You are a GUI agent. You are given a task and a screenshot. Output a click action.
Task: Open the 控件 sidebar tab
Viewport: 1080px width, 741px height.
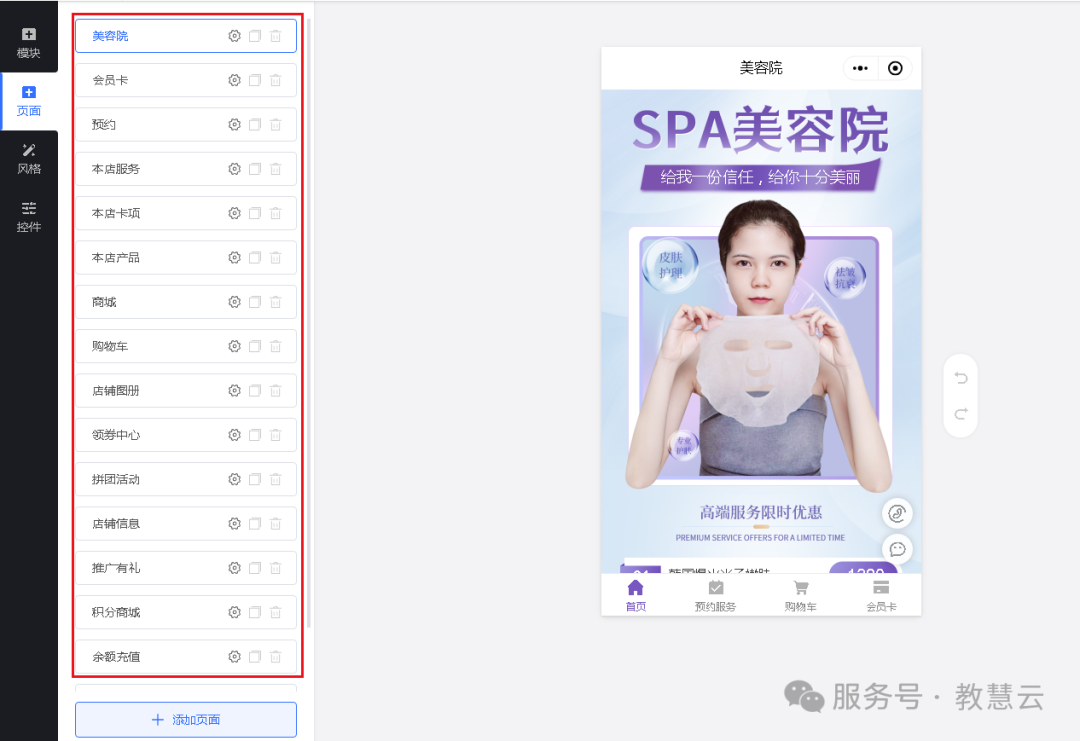[x=29, y=217]
